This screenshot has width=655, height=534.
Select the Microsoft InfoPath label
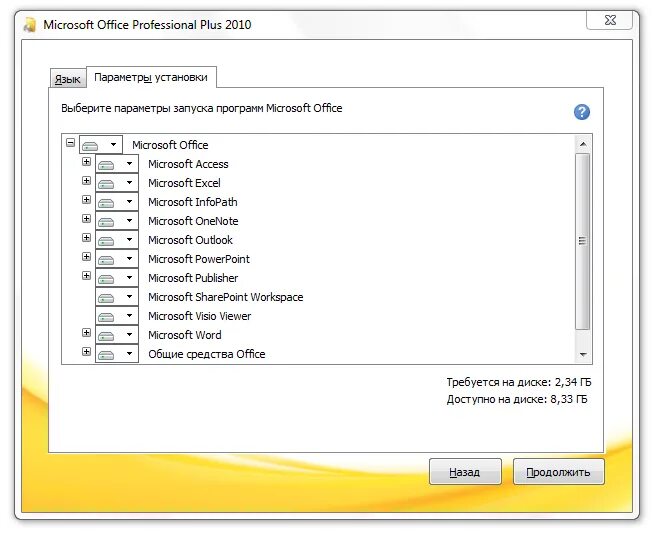(x=193, y=202)
